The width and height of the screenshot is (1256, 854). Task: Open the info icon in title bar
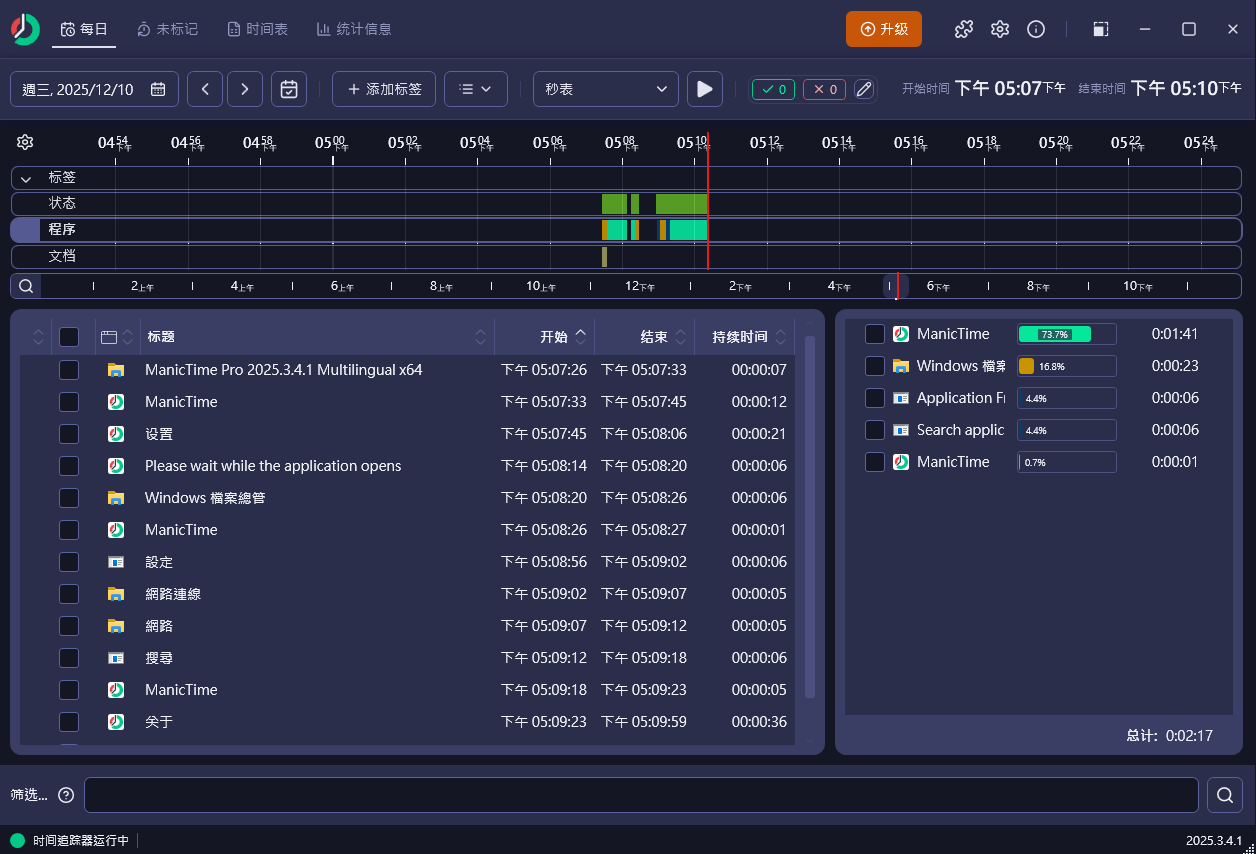pyautogui.click(x=1036, y=29)
